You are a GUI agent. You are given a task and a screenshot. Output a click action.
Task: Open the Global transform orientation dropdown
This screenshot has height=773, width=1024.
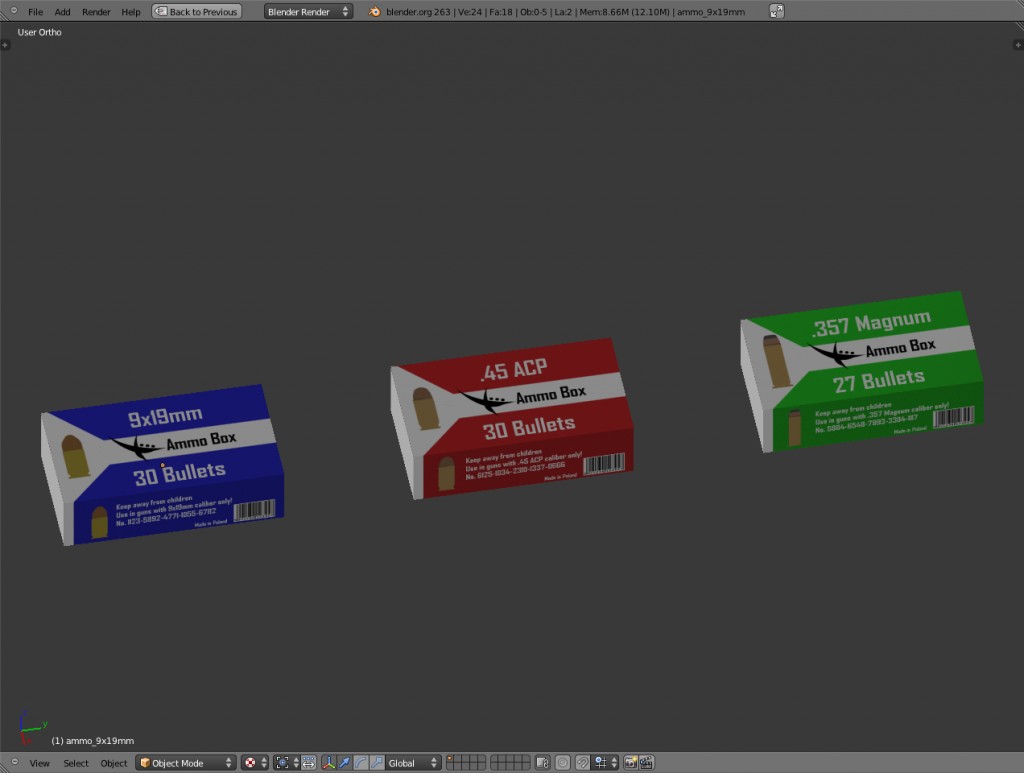(x=410, y=762)
